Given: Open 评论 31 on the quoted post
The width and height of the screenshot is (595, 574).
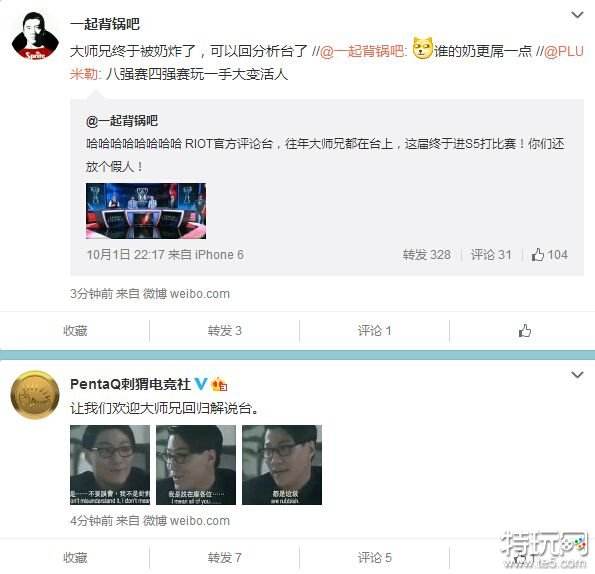Looking at the screenshot, I should pos(491,255).
